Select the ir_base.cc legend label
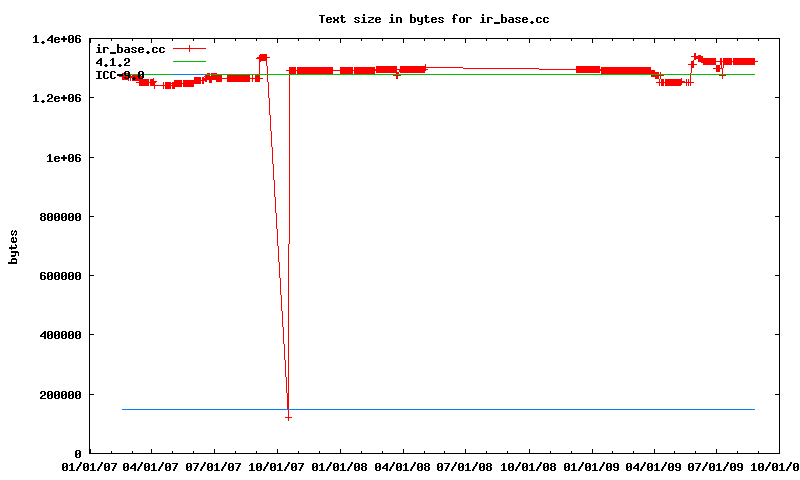 [x=129, y=49]
